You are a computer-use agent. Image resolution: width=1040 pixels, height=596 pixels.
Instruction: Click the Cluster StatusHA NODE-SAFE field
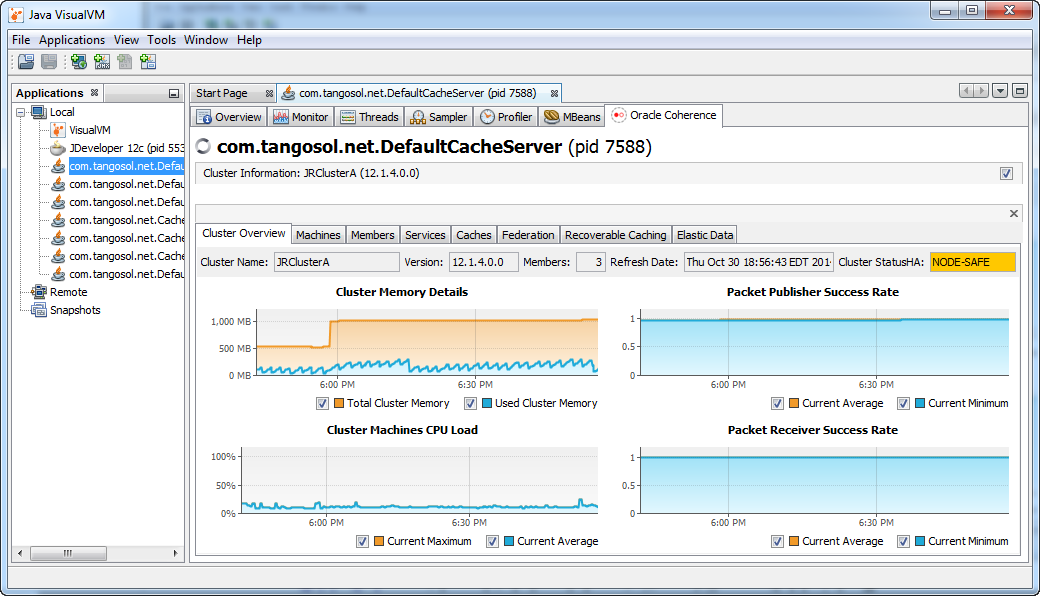972,262
